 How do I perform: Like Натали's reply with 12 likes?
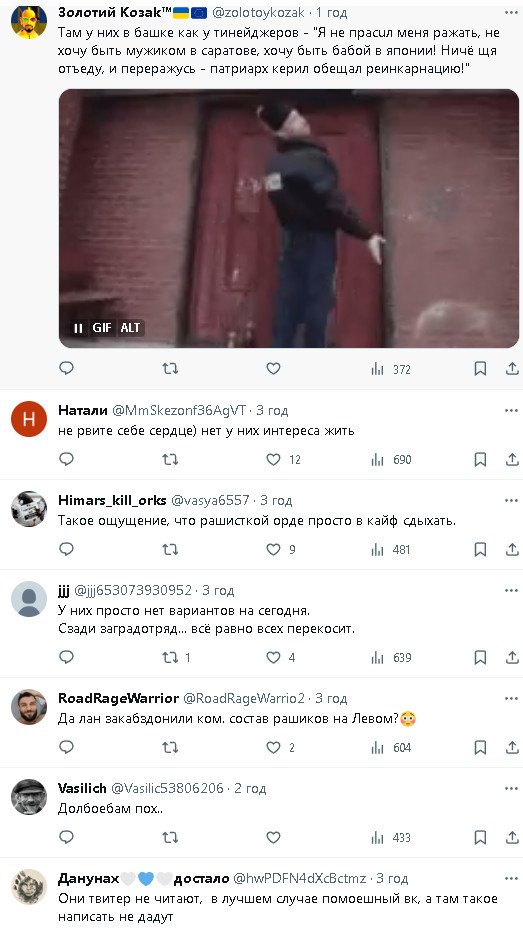pyautogui.click(x=273, y=459)
